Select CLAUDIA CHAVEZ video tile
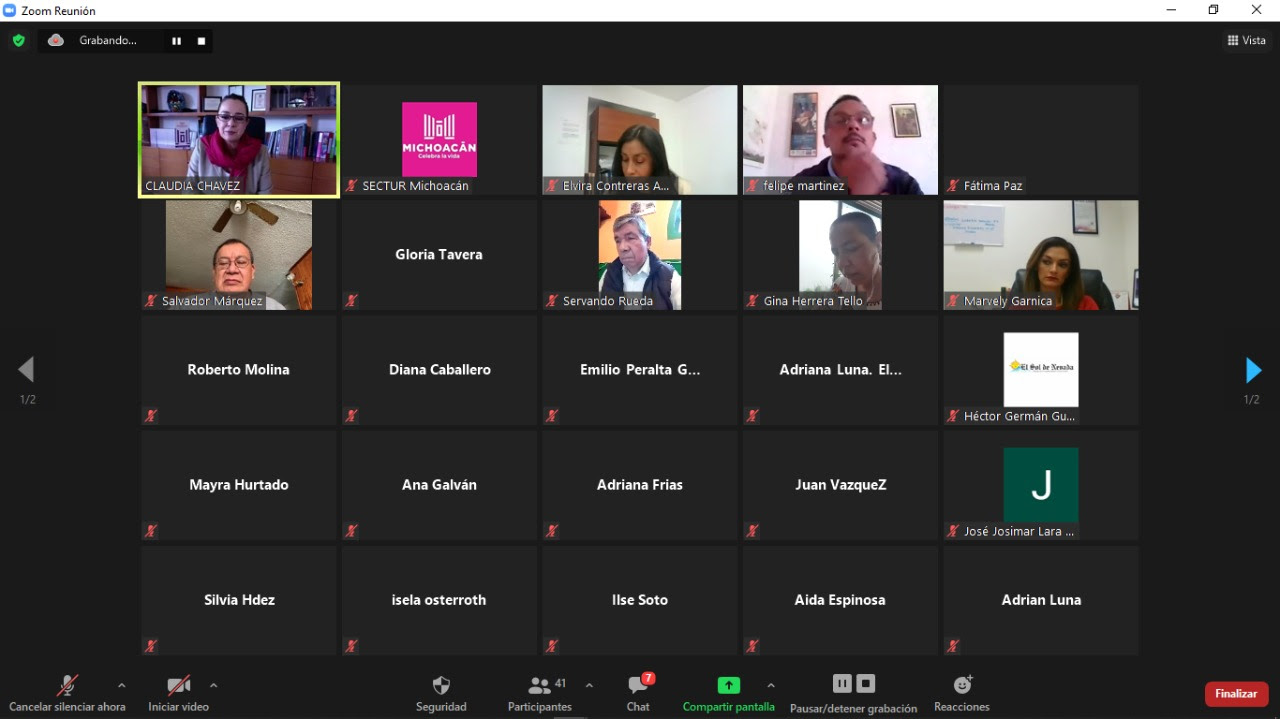1280x719 pixels. pos(239,139)
